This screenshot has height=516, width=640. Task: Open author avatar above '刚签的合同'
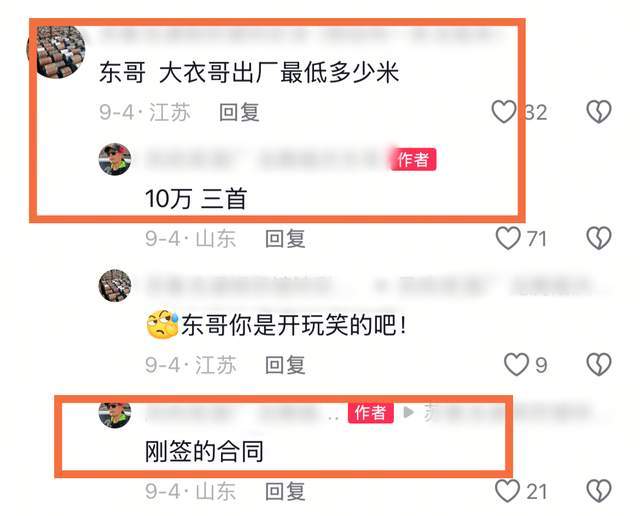[x=115, y=414]
